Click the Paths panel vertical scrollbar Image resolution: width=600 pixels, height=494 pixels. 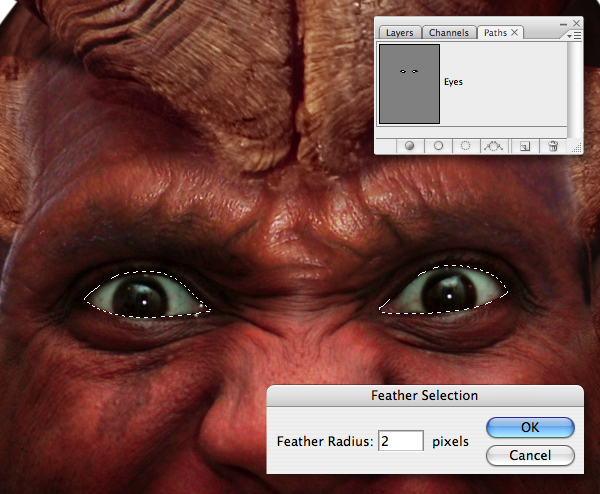[572, 90]
